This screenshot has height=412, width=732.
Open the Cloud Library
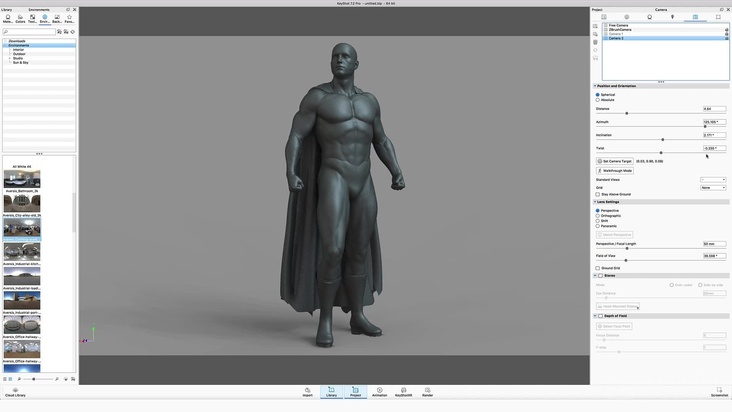point(15,392)
